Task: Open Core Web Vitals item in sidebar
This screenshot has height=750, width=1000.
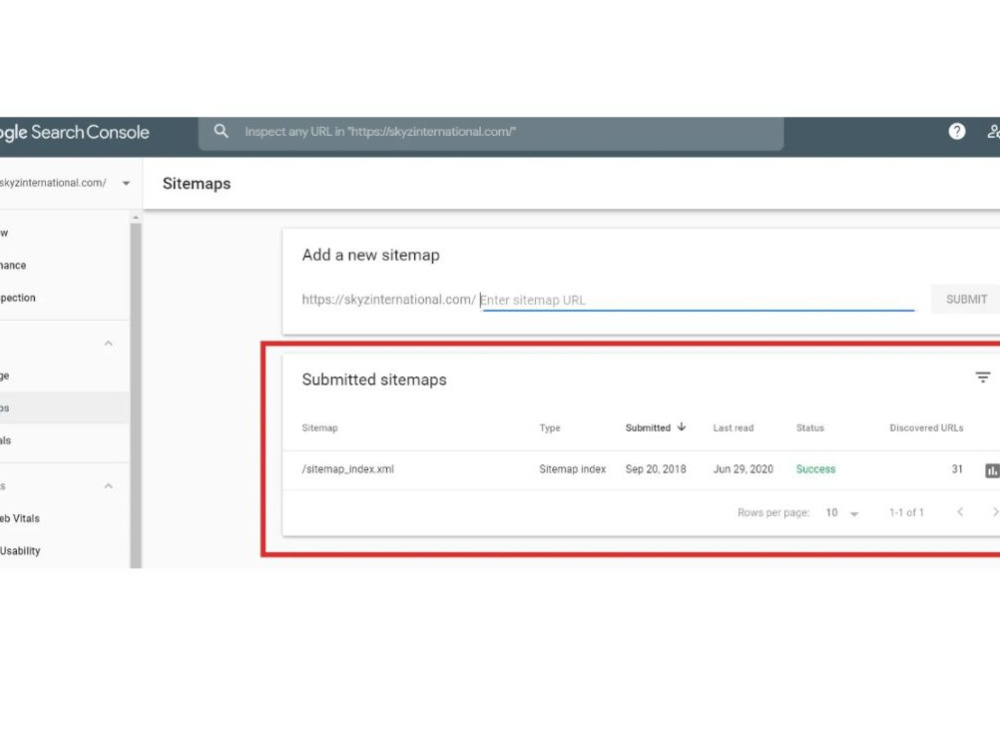Action: (x=64, y=518)
